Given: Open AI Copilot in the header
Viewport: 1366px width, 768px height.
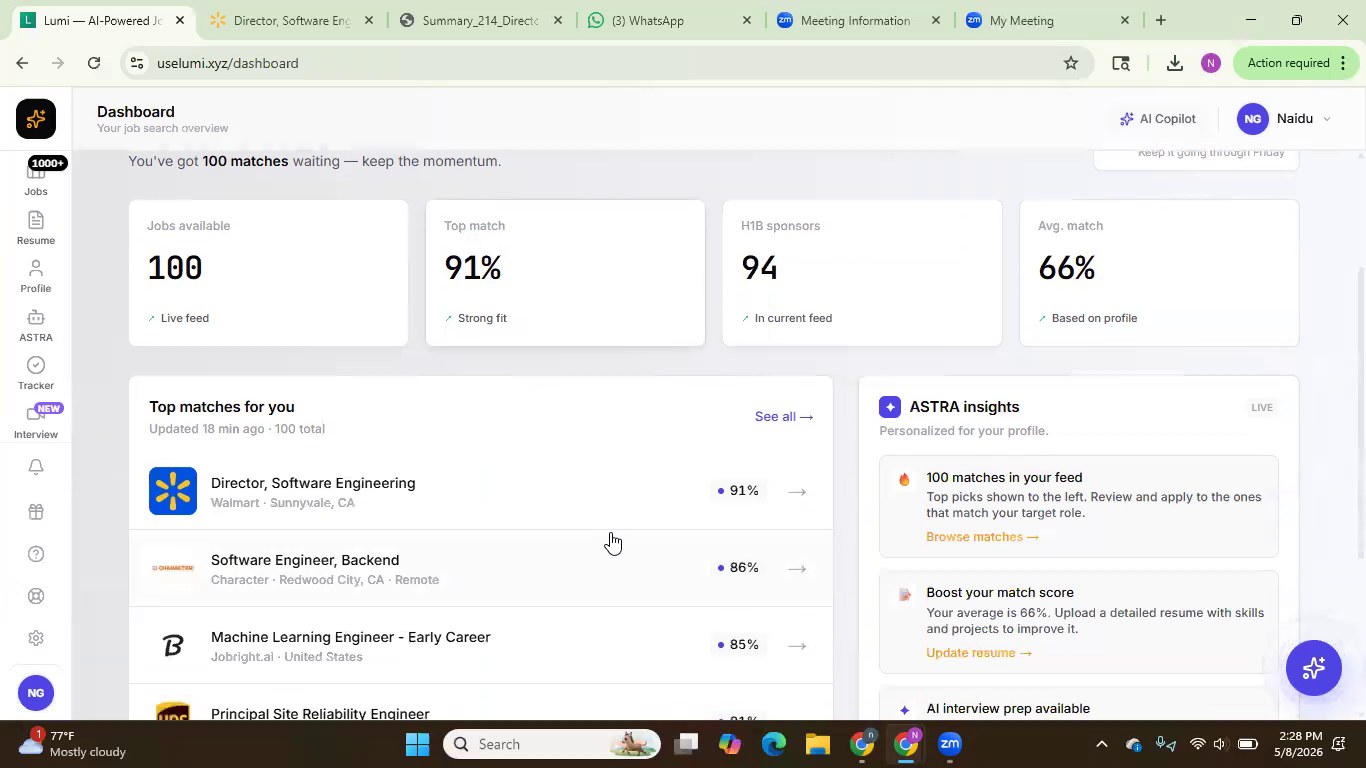Looking at the screenshot, I should pos(1158,119).
